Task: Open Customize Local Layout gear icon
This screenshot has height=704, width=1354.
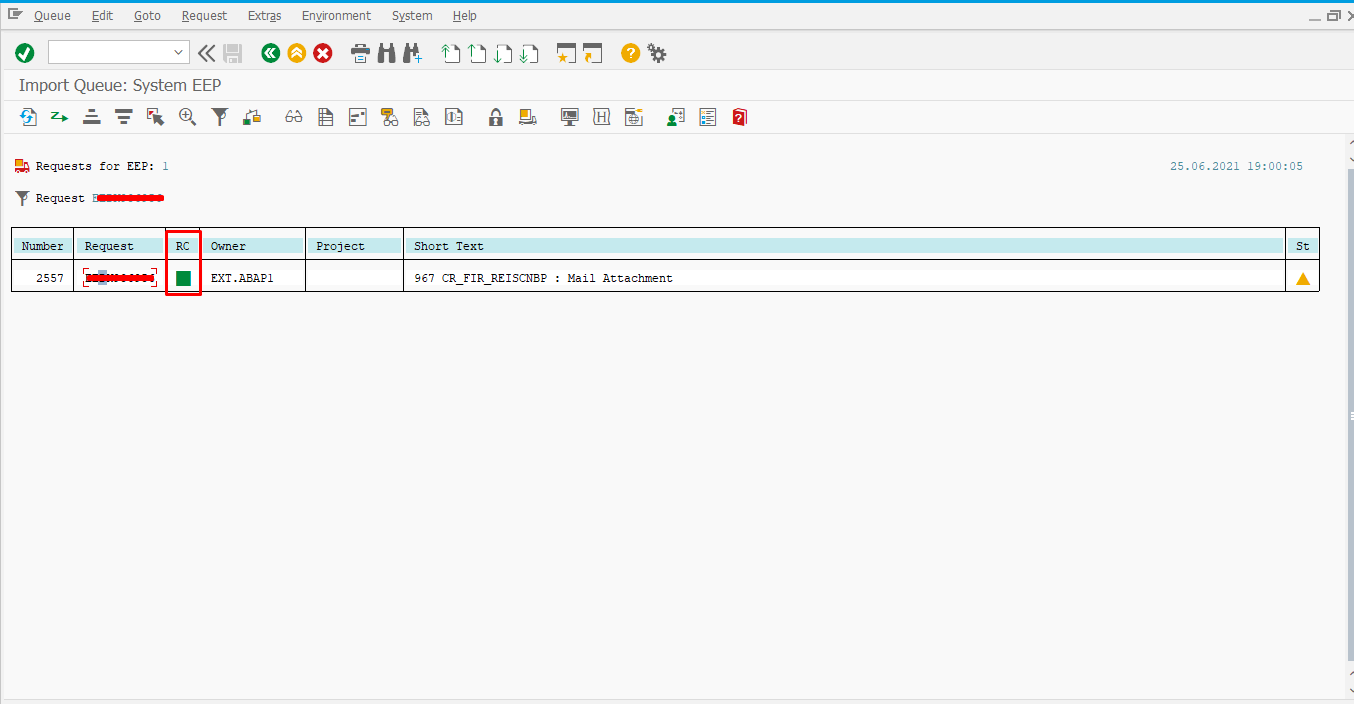Action: click(x=656, y=53)
